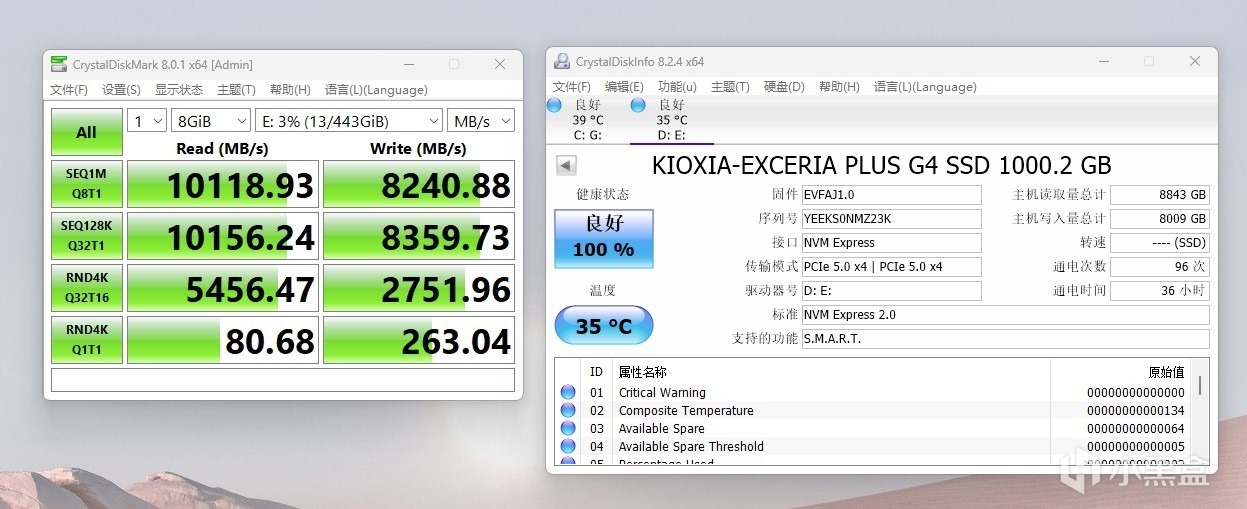The height and width of the screenshot is (509, 1247).
Task: Click the KIOXIA-EXCERIA PLUS G4 SSD title
Action: pos(882,165)
